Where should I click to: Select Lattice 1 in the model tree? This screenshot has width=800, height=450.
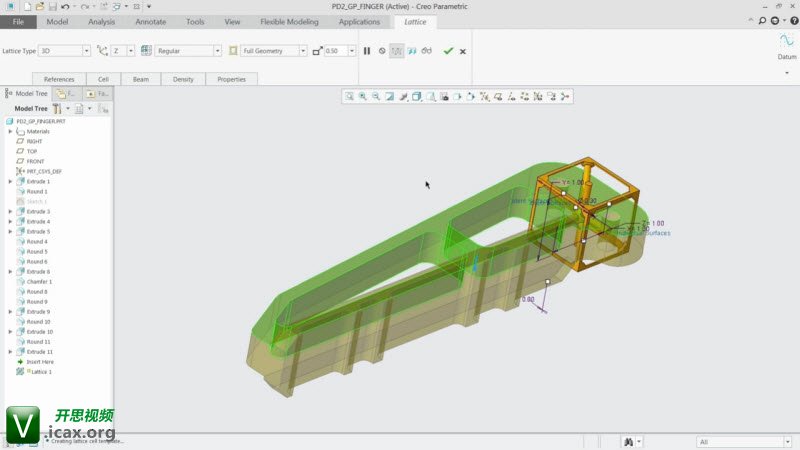39,372
